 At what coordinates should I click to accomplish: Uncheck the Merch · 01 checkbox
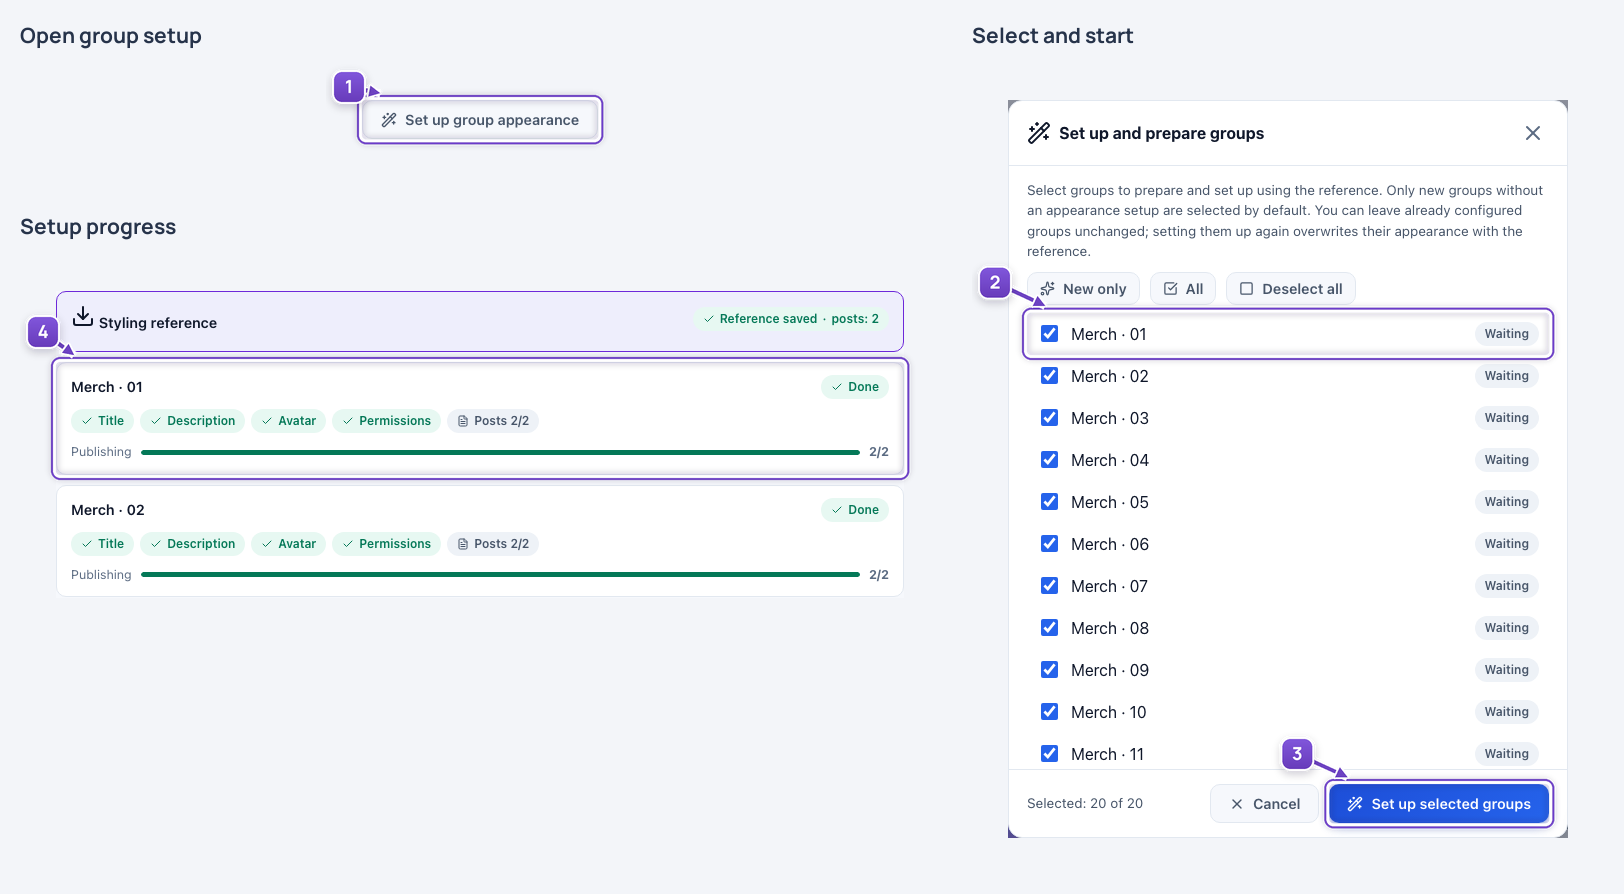1049,334
